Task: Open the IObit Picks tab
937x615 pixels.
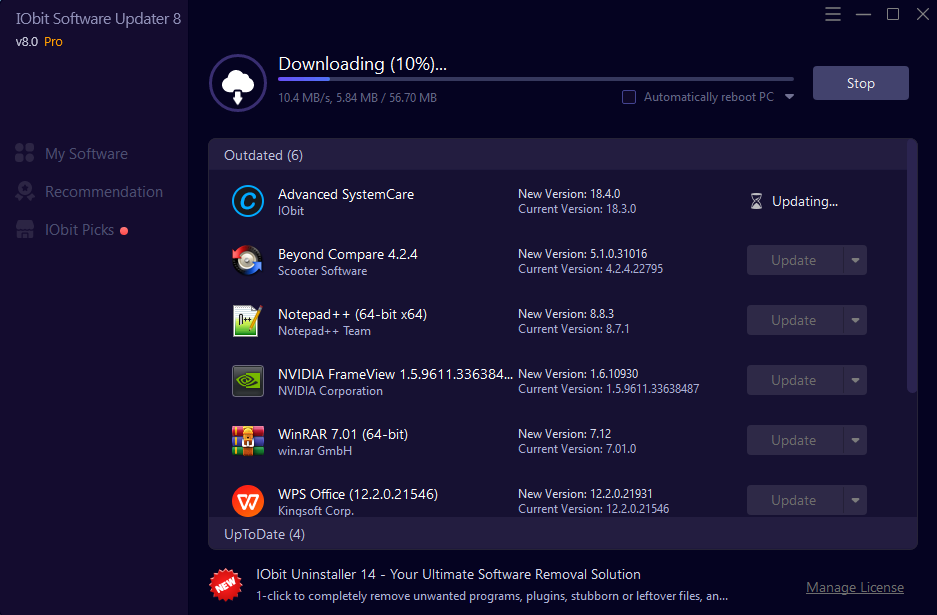Action: (x=72, y=230)
